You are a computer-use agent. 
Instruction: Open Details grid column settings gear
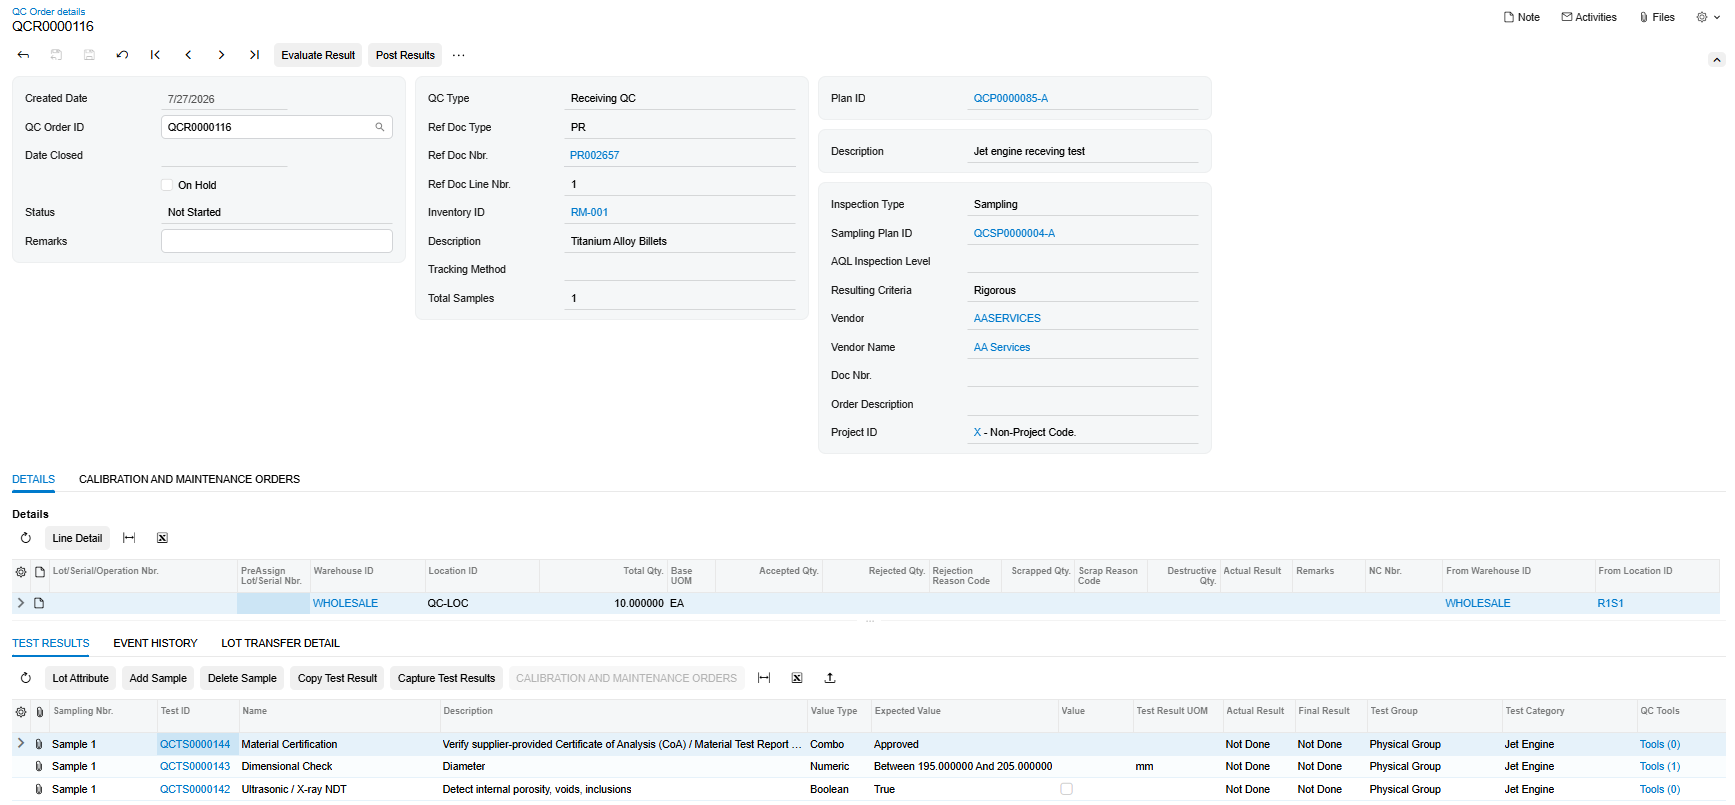(21, 572)
